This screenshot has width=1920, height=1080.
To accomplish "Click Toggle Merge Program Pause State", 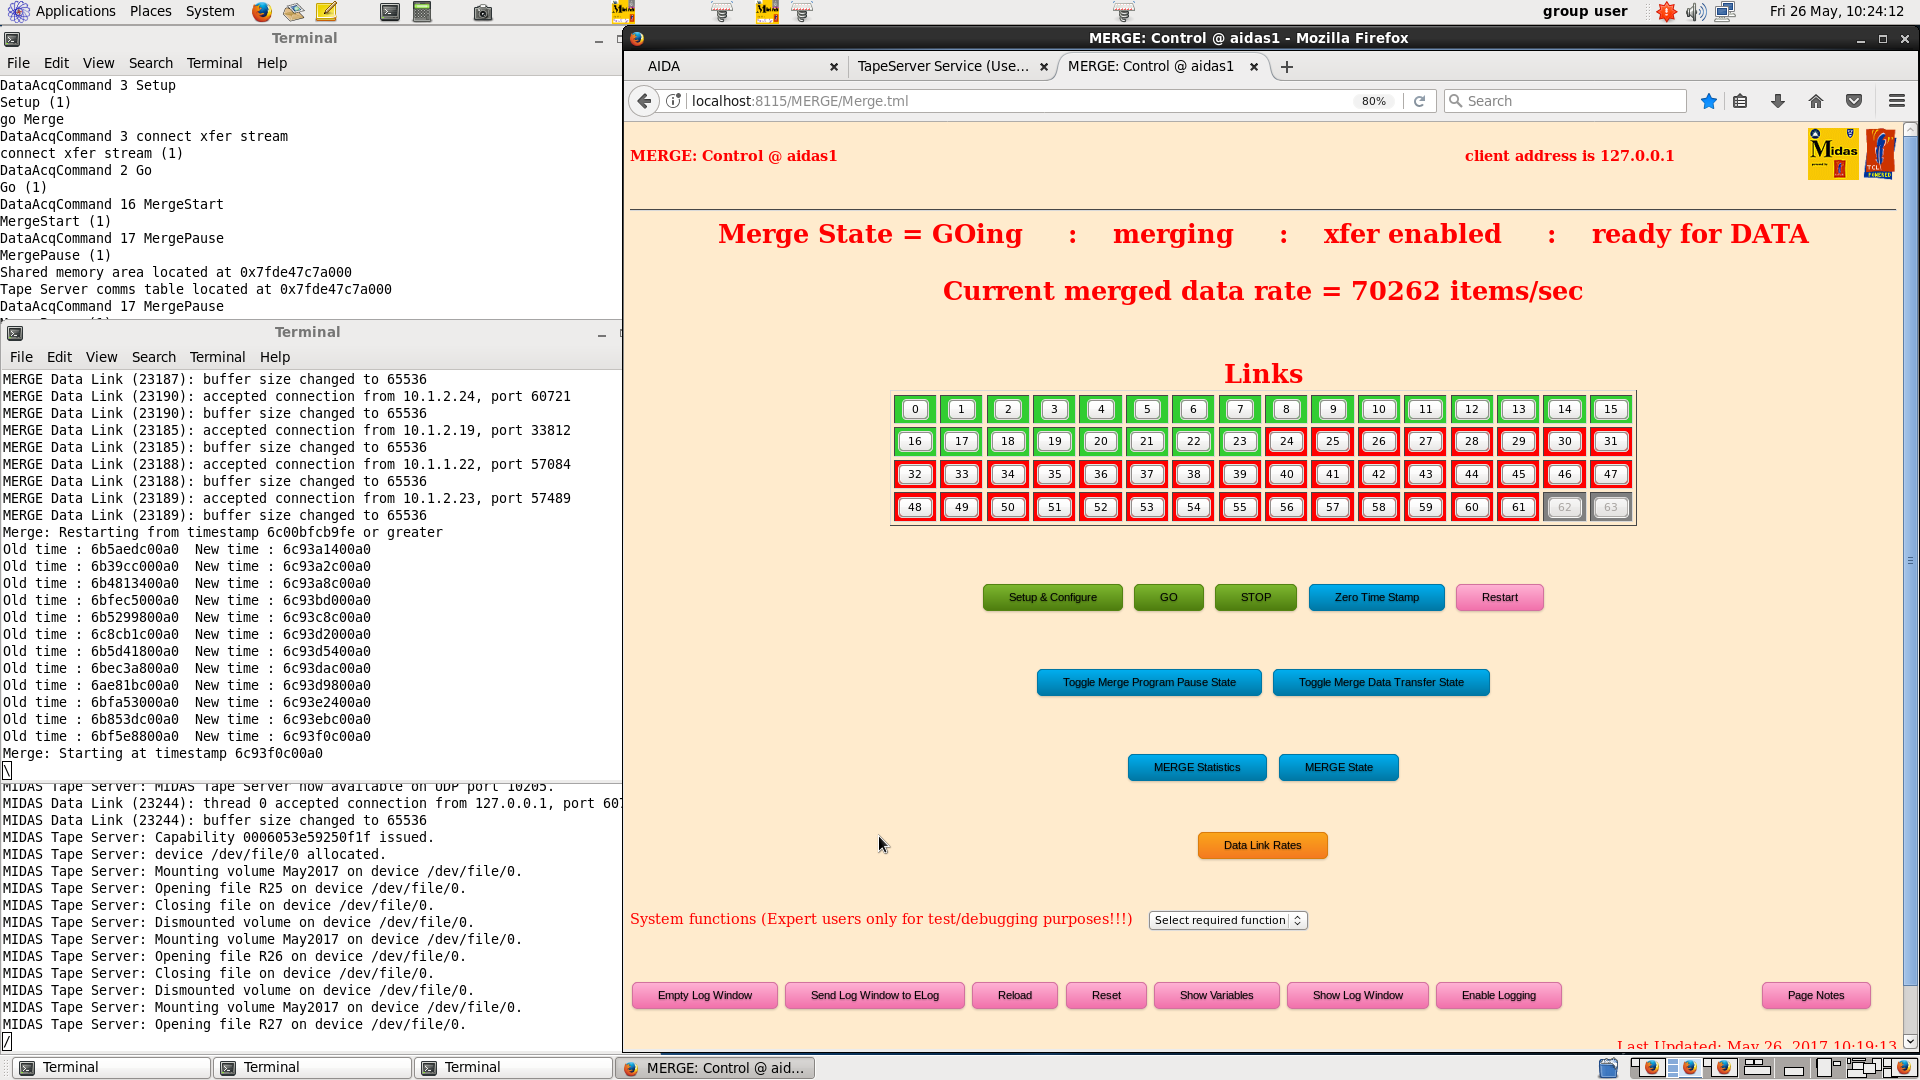I will [1149, 682].
